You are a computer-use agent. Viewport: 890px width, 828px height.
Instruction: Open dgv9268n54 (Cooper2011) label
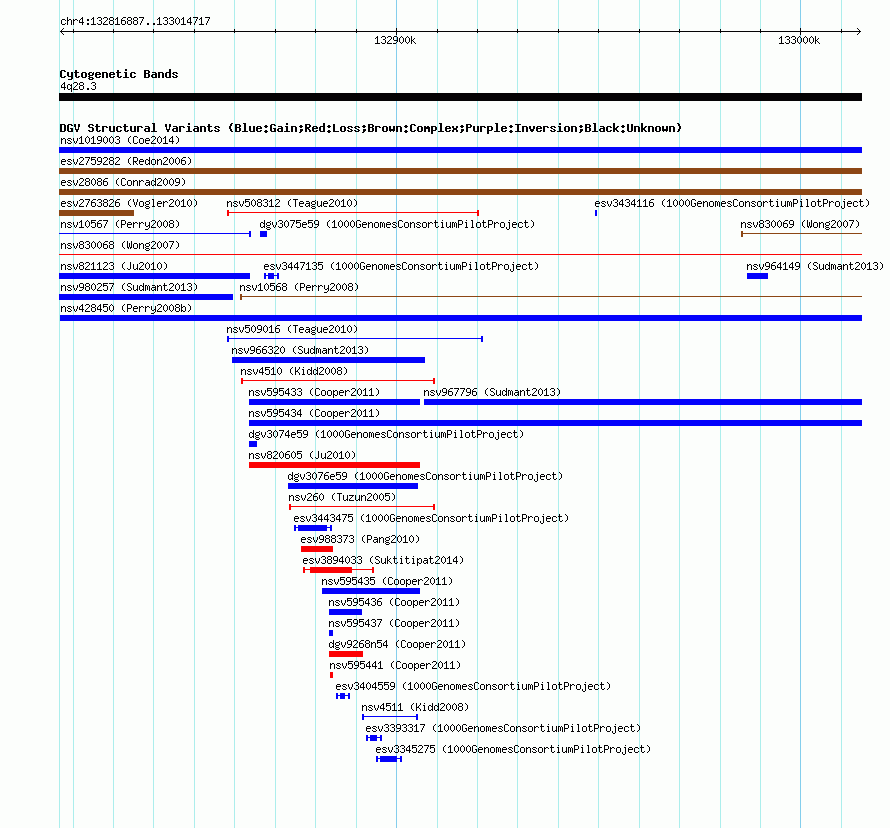(397, 644)
